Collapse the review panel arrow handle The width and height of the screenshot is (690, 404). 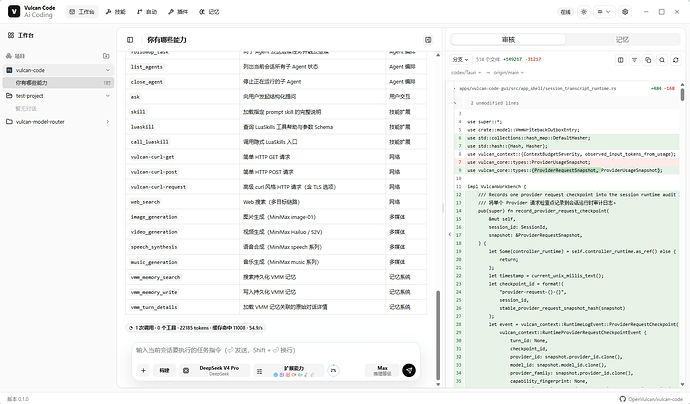(x=450, y=235)
